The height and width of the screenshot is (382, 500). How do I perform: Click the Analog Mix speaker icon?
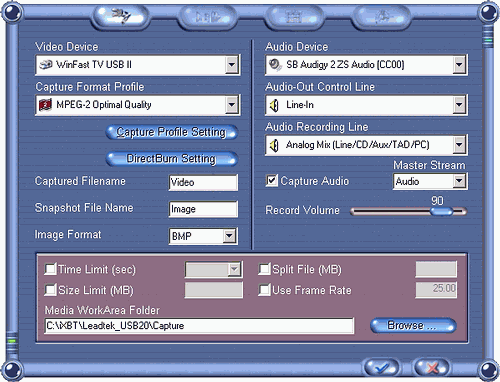point(274,145)
